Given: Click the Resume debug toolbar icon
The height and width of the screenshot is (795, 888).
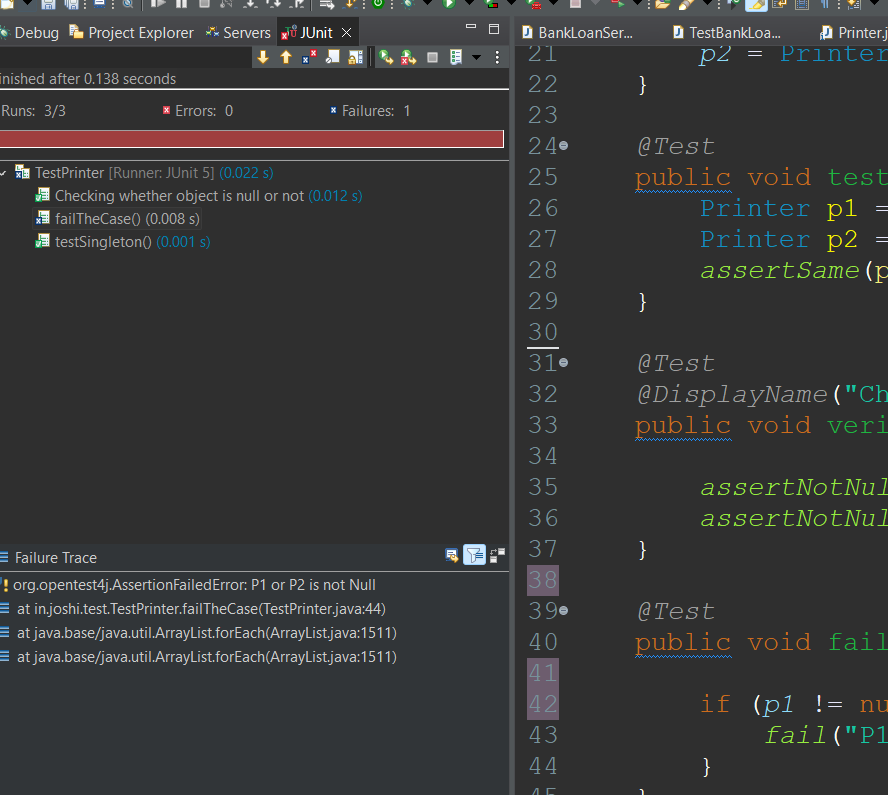Looking at the screenshot, I should (158, 3).
